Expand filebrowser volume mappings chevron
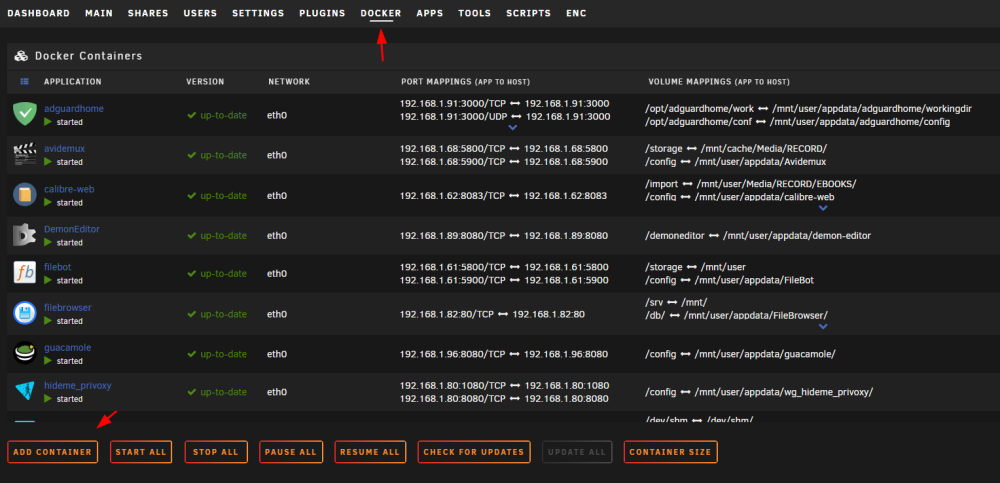 tap(823, 326)
